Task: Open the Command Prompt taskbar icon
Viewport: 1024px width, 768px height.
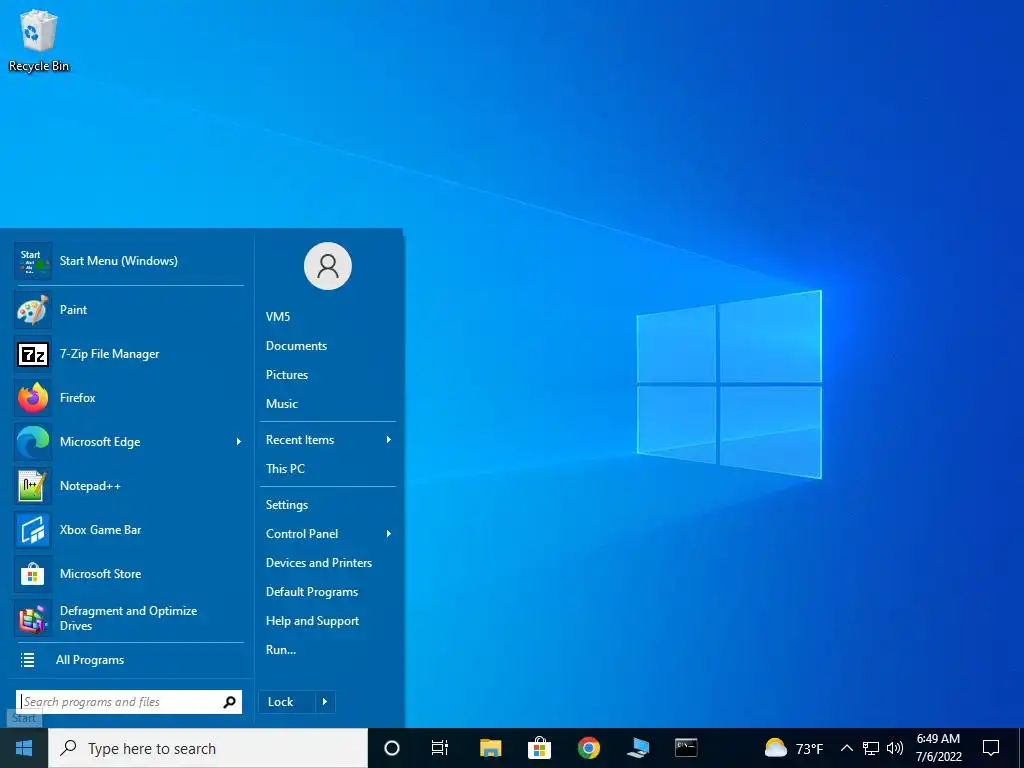Action: (686, 748)
